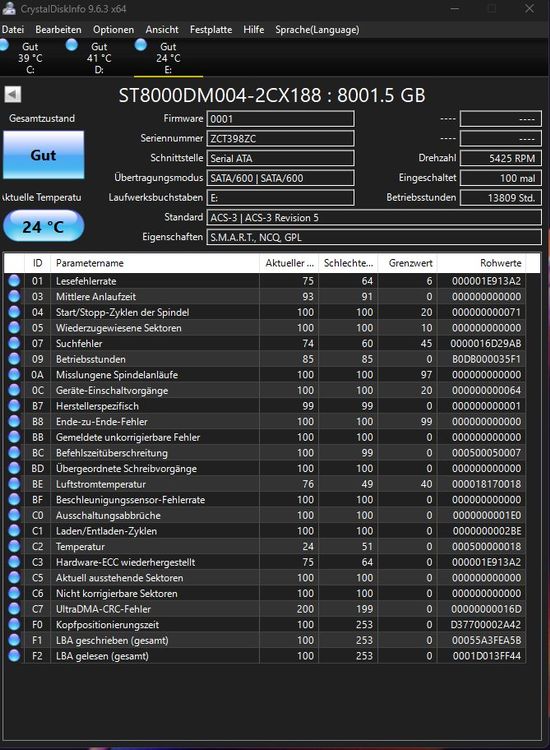550x750 pixels.
Task: Click the Rohwerte column header
Action: click(x=482, y=263)
